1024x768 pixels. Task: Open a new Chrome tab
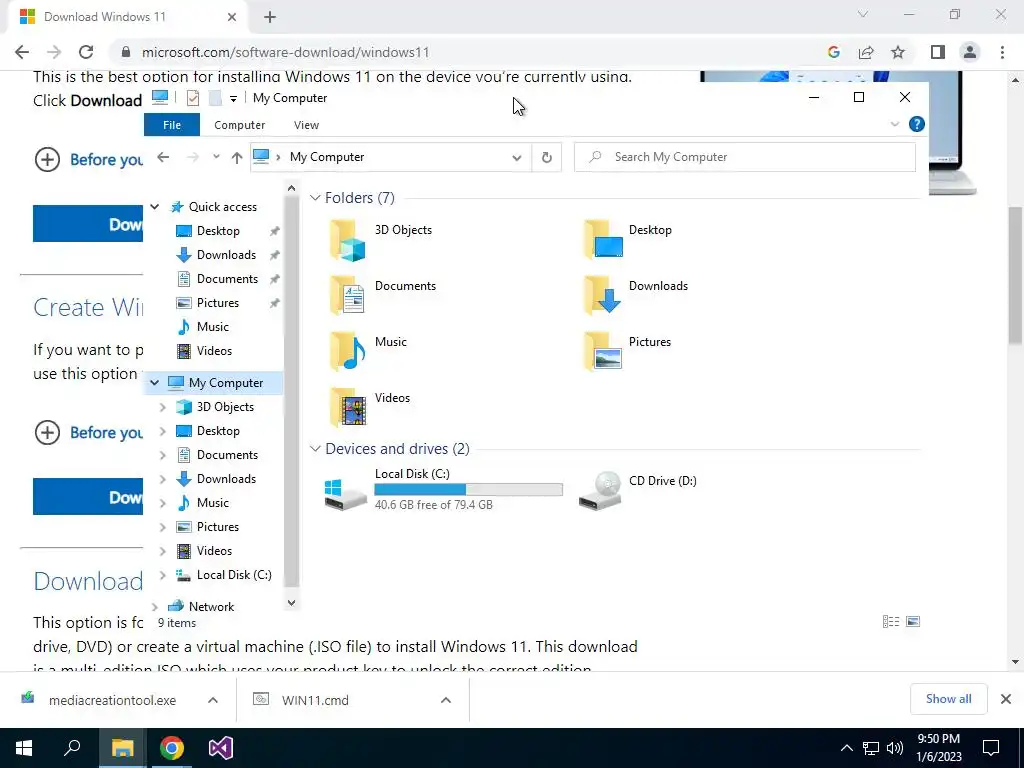(x=270, y=18)
